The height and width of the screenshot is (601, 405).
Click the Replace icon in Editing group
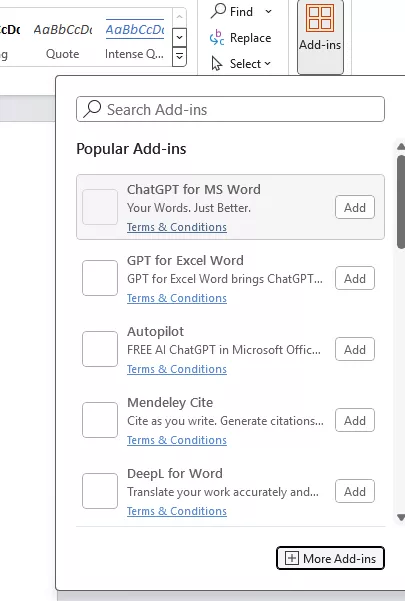[x=217, y=38]
